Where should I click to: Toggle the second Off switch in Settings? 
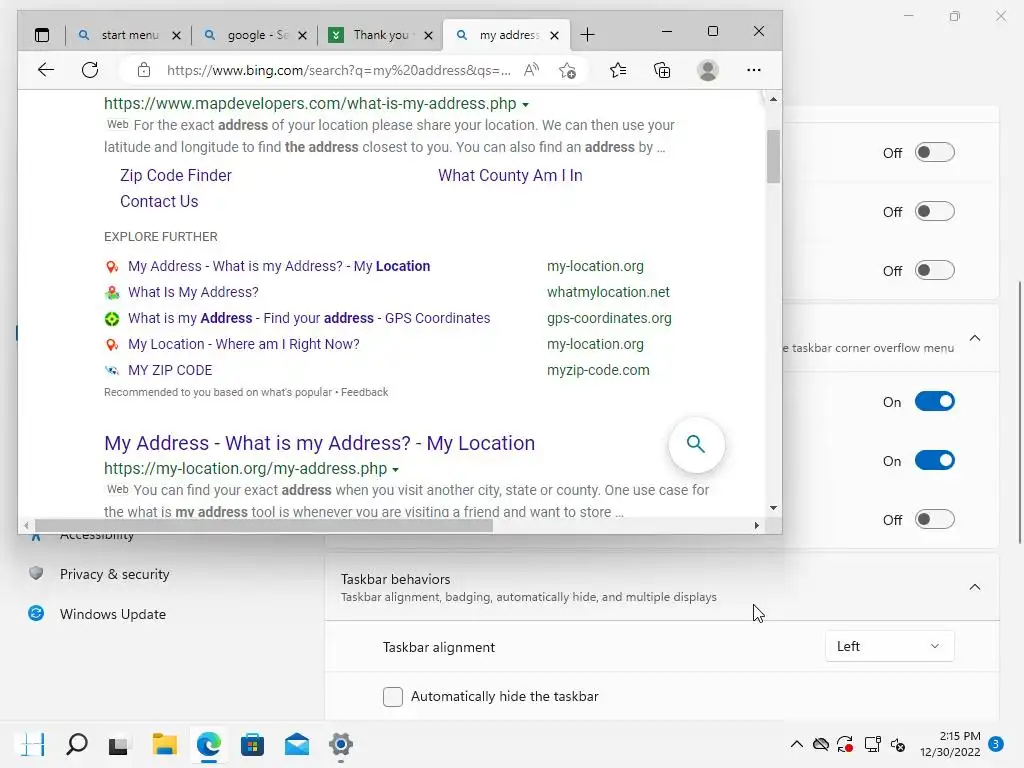[x=935, y=211]
